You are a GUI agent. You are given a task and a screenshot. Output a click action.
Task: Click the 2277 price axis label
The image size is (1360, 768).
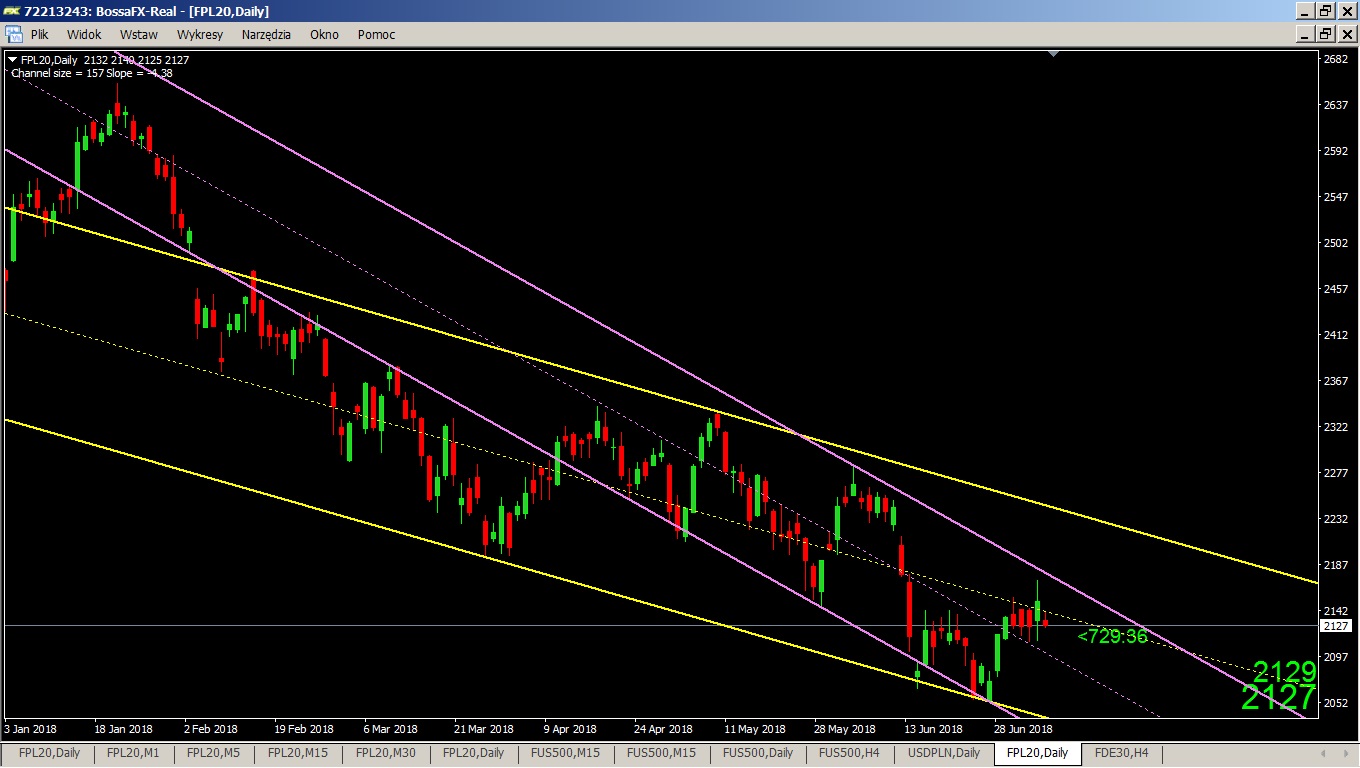[1336, 473]
